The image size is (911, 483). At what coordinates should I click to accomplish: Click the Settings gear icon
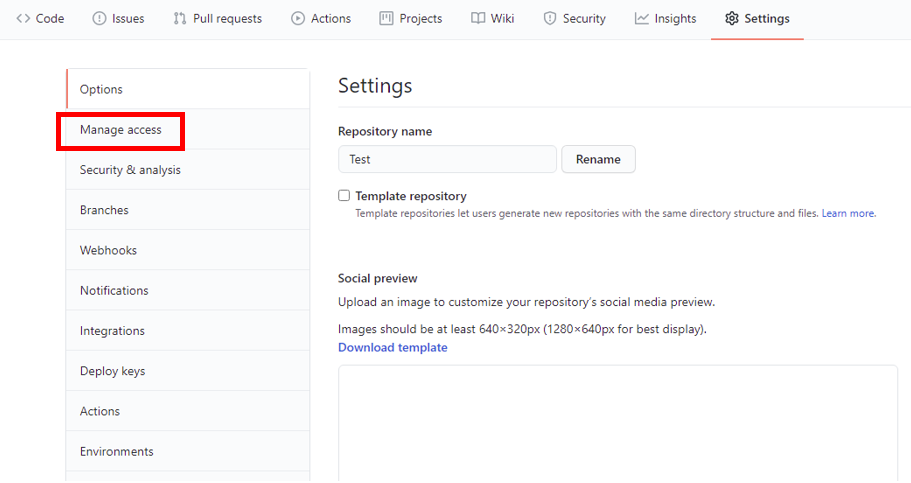[732, 19]
